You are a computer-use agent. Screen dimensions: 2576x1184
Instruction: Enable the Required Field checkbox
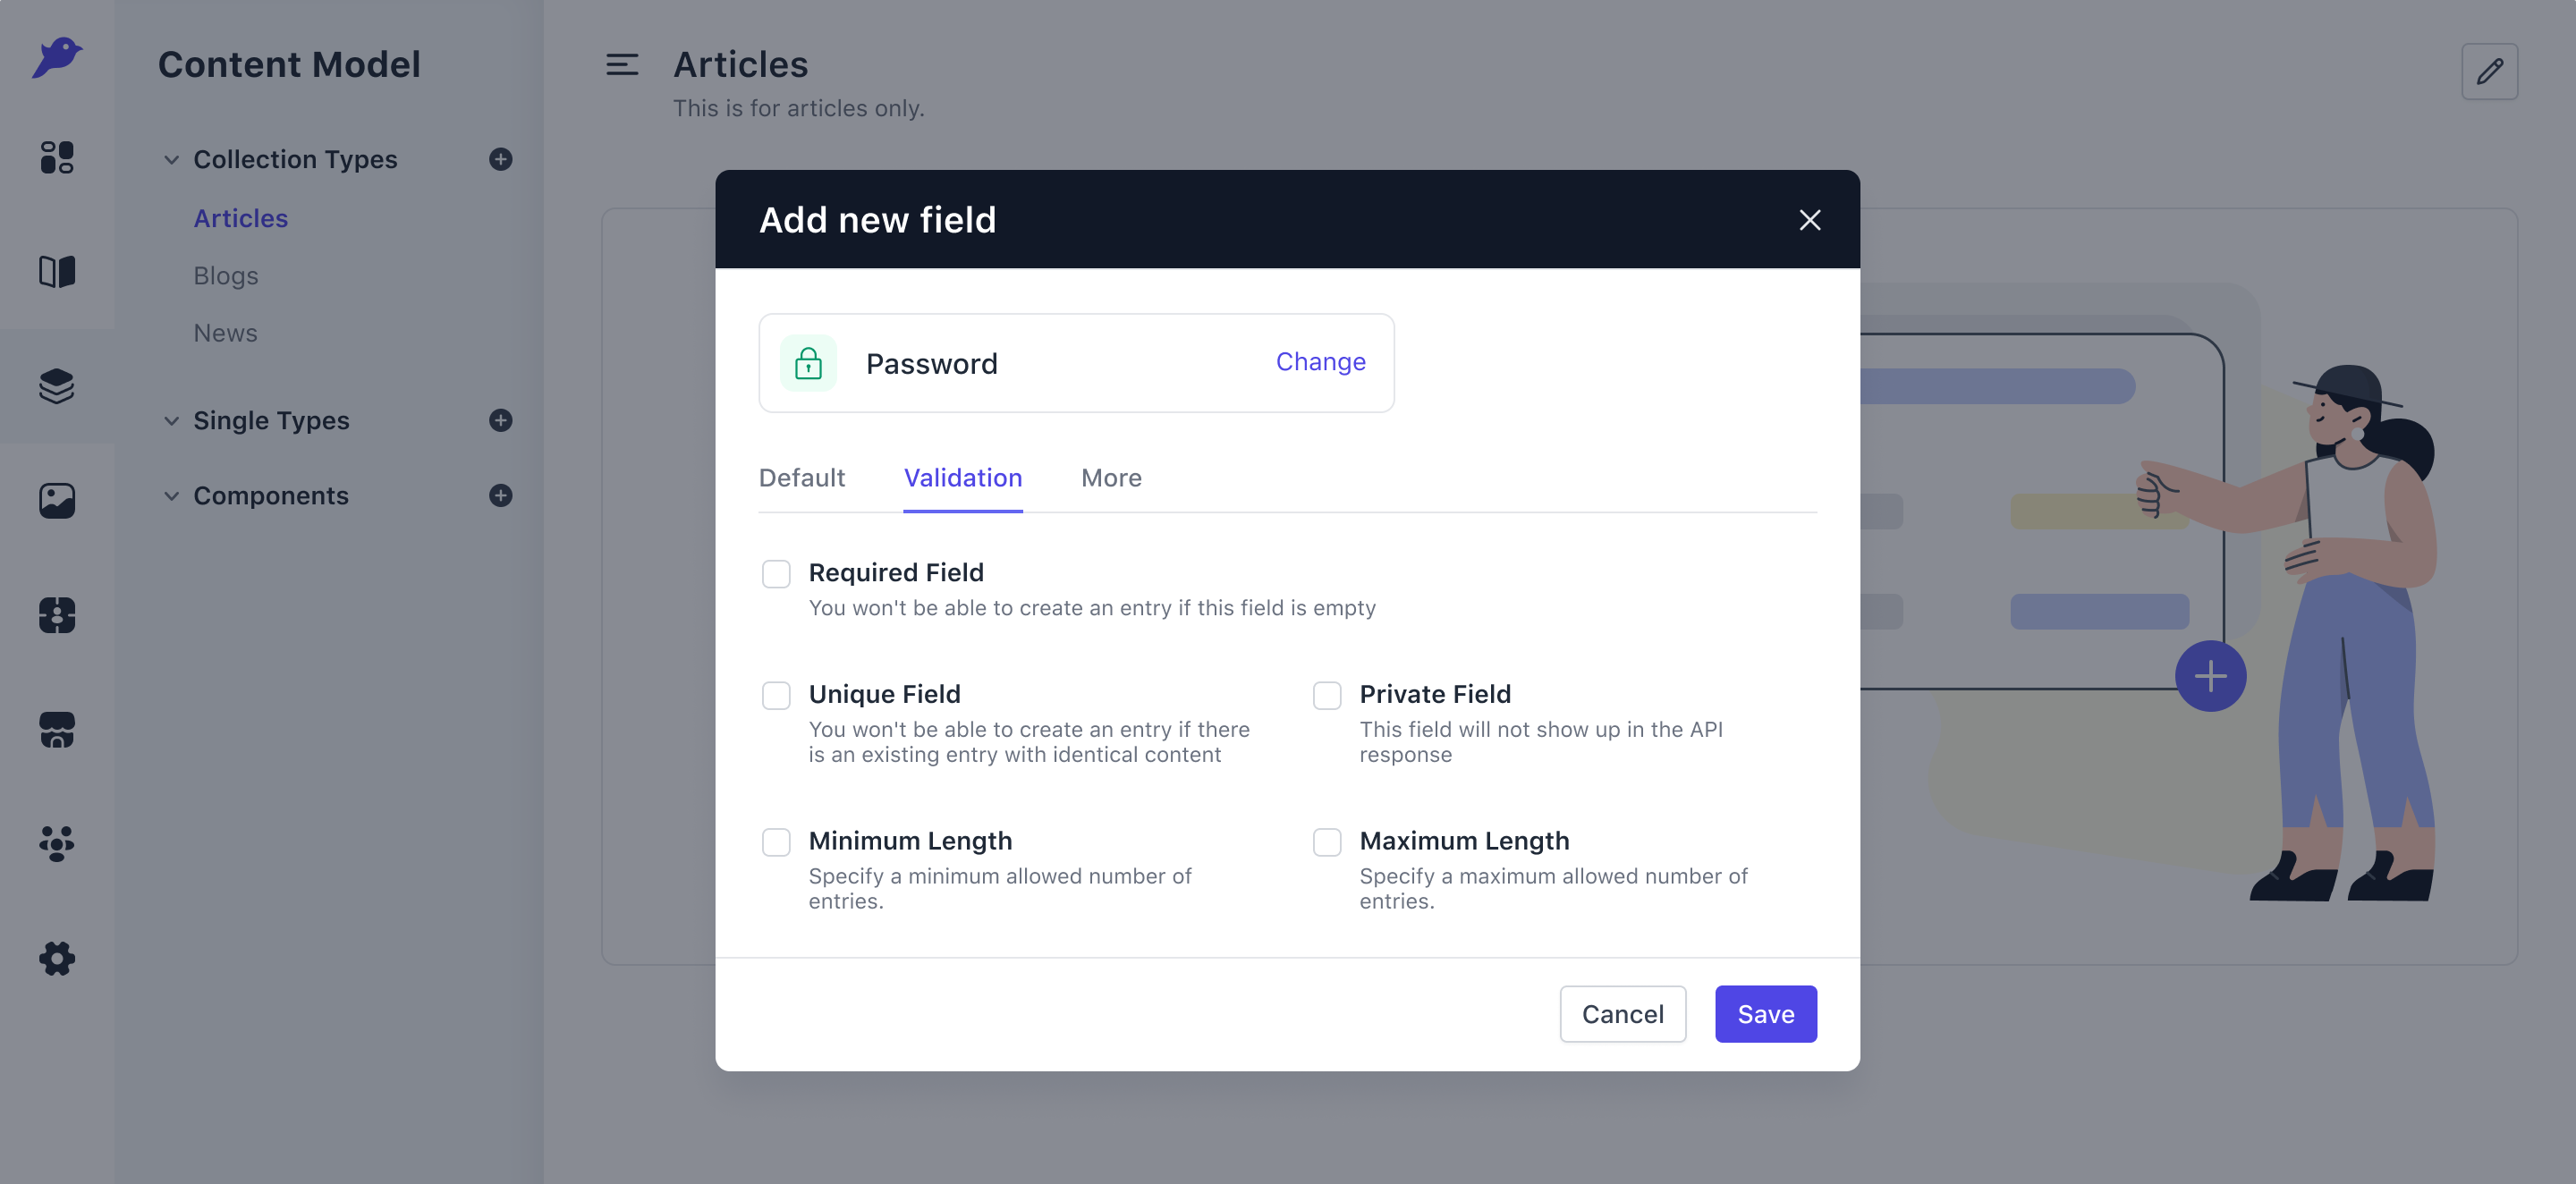[x=776, y=573]
